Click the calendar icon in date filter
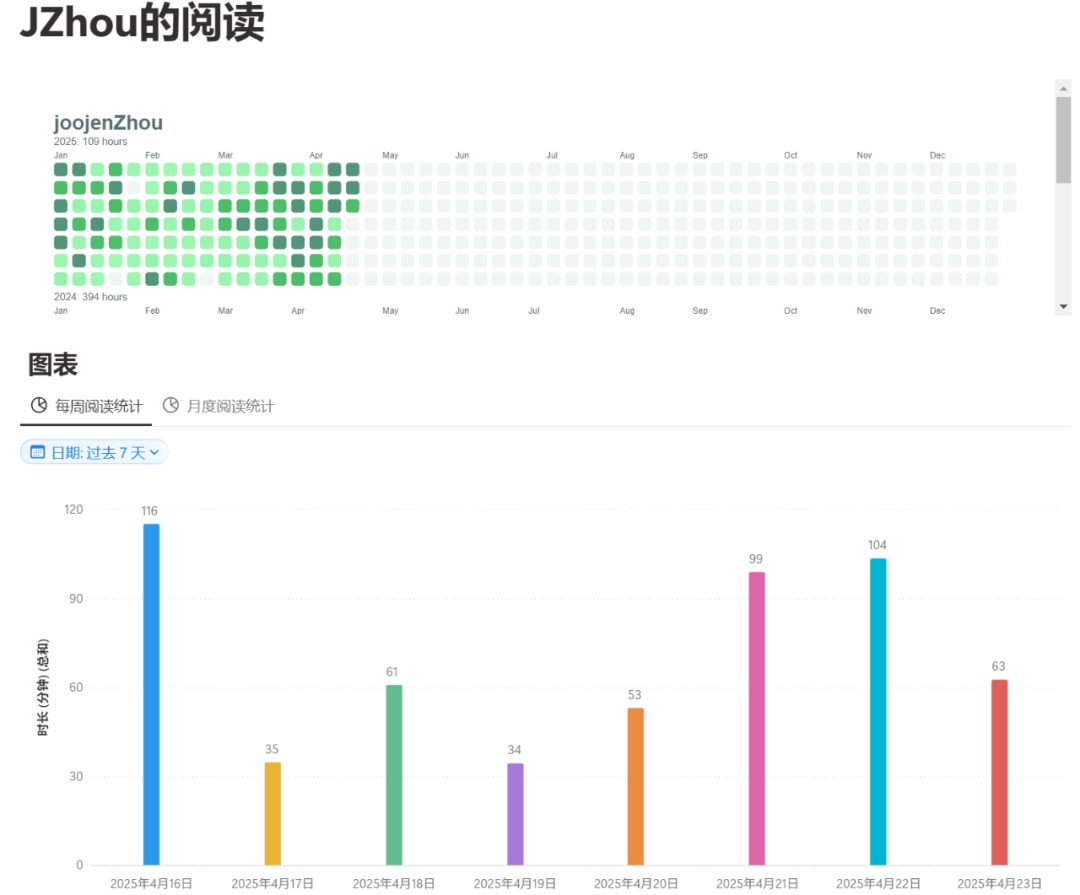Screen dimensions: 1080x895 [37, 453]
